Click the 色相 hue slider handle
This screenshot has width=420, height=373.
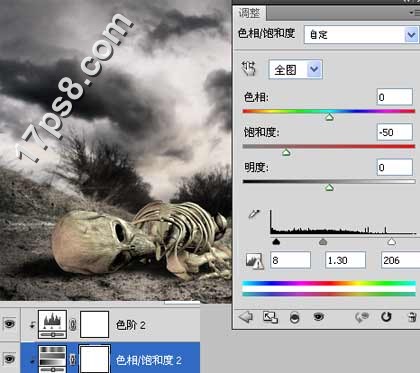click(329, 117)
